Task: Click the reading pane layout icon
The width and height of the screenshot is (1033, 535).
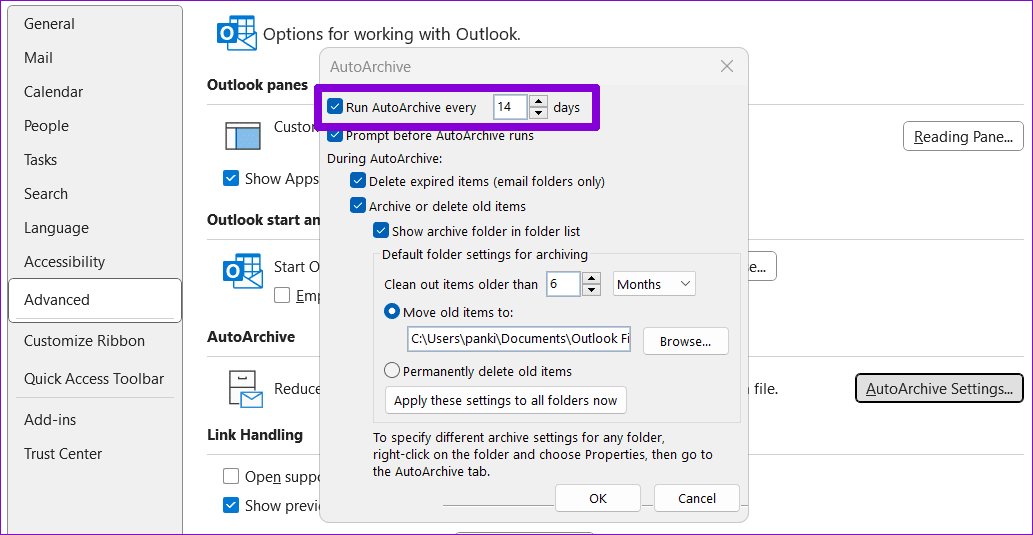Action: [x=244, y=136]
